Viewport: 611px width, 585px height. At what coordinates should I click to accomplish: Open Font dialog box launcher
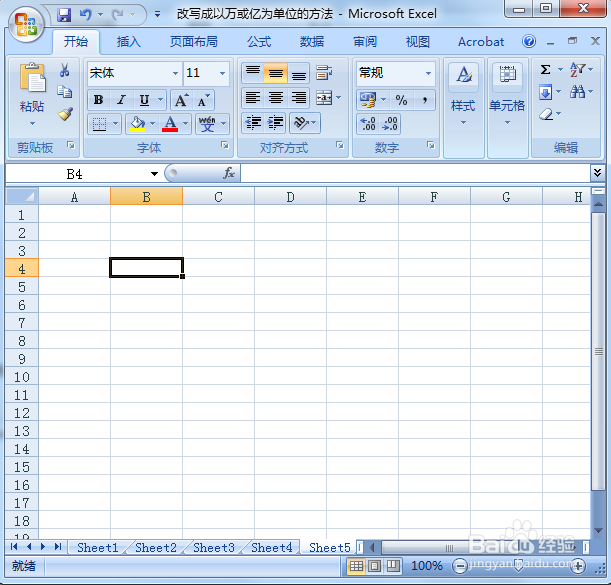[x=225, y=145]
